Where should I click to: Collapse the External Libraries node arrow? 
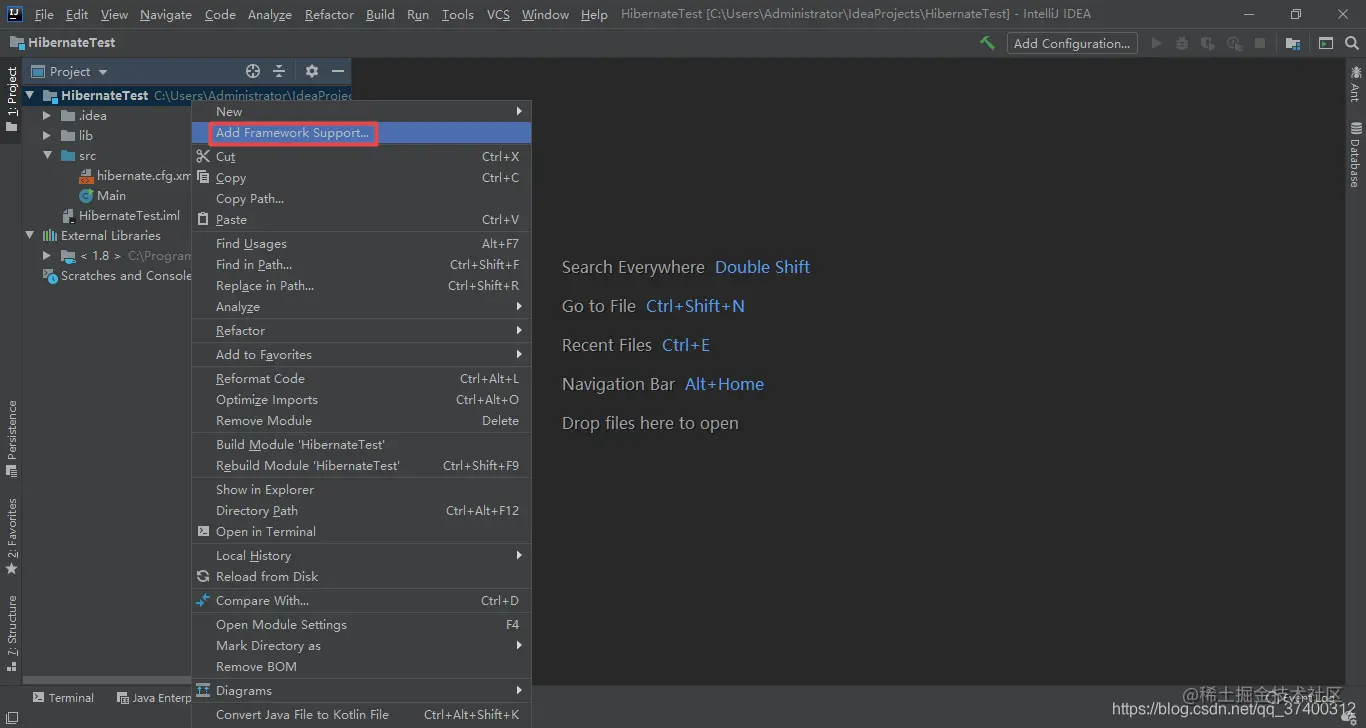tap(30, 235)
